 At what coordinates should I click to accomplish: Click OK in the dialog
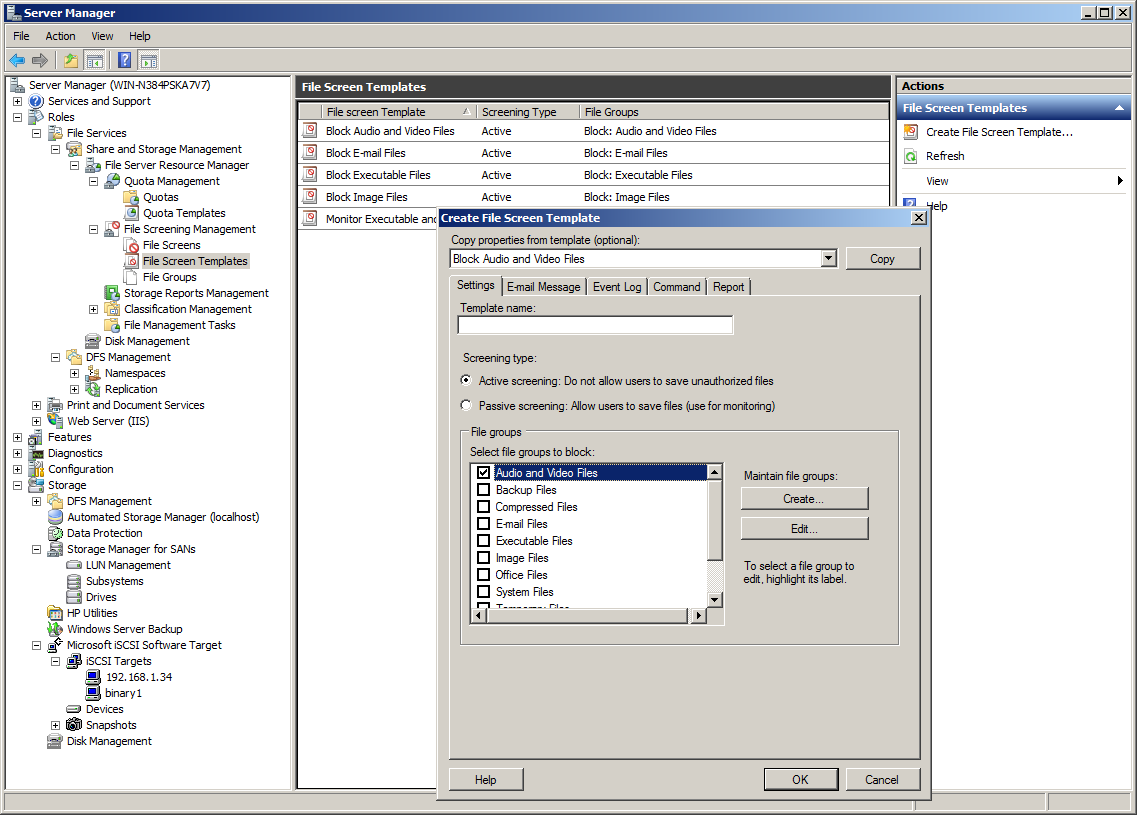click(x=801, y=779)
